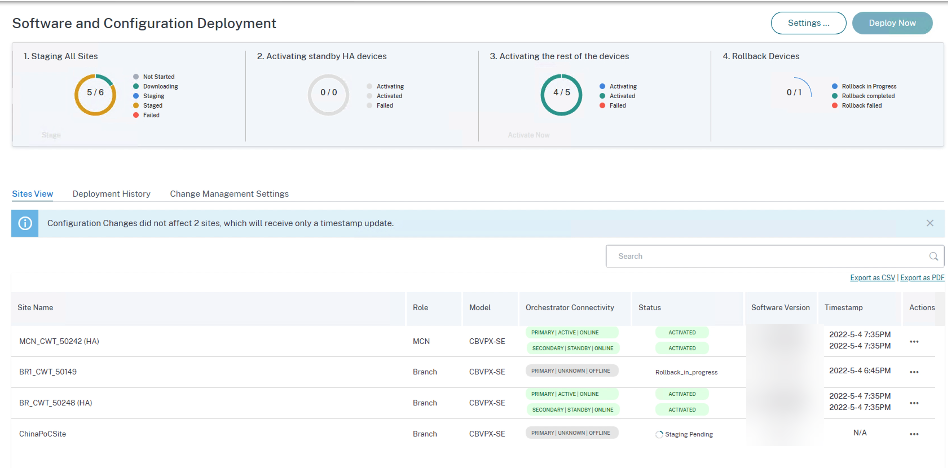Screen dimensions: 948x468
Task: Open the Change Management Settings tab
Action: (x=229, y=194)
